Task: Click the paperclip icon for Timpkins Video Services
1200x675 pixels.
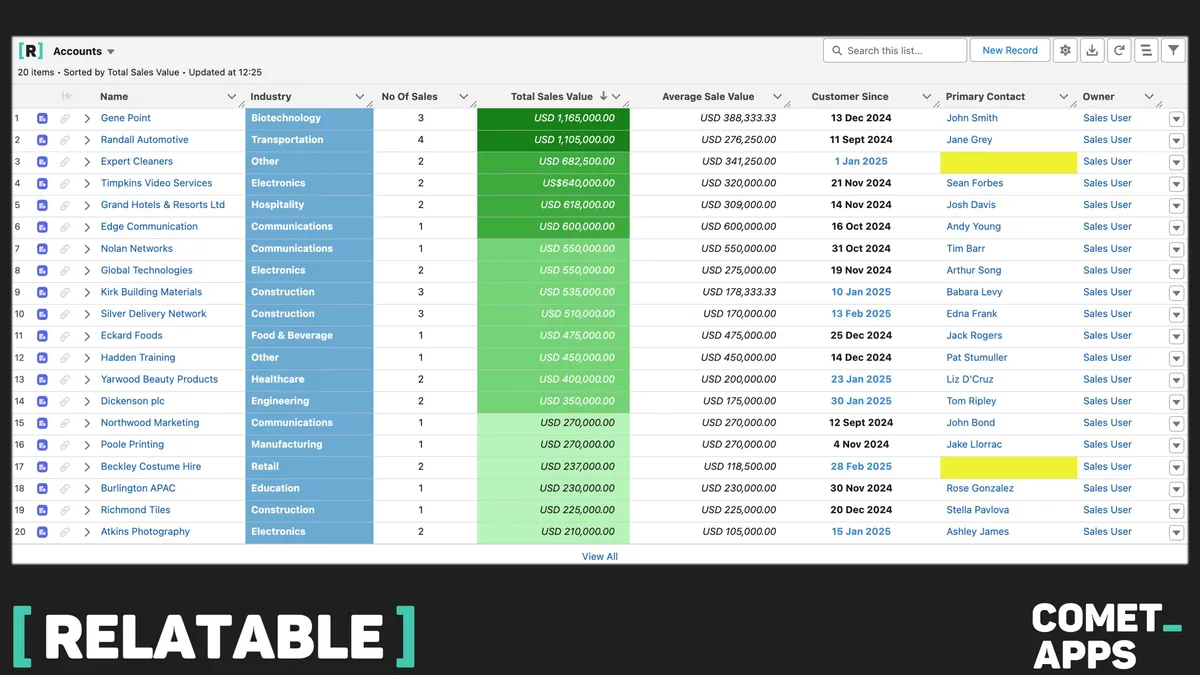Action: 65,184
